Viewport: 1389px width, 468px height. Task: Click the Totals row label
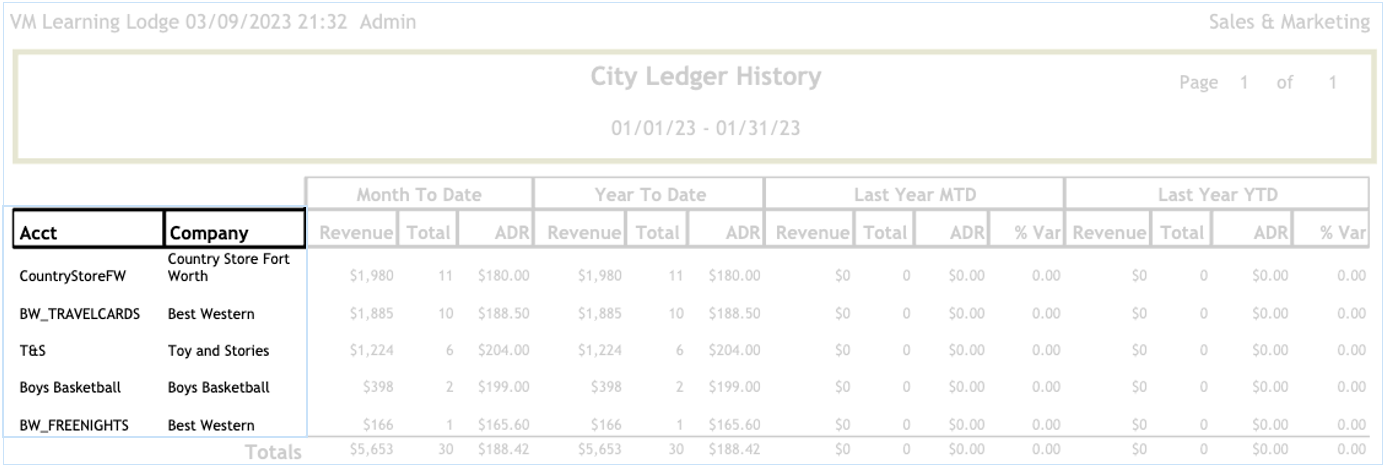[274, 453]
